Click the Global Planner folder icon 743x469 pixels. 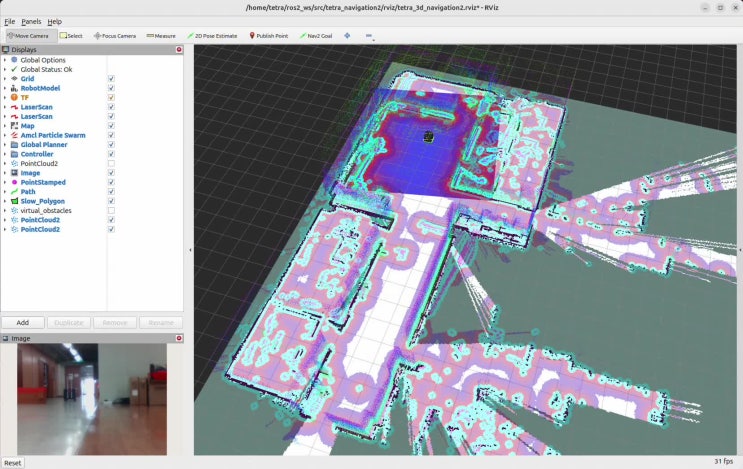point(14,144)
